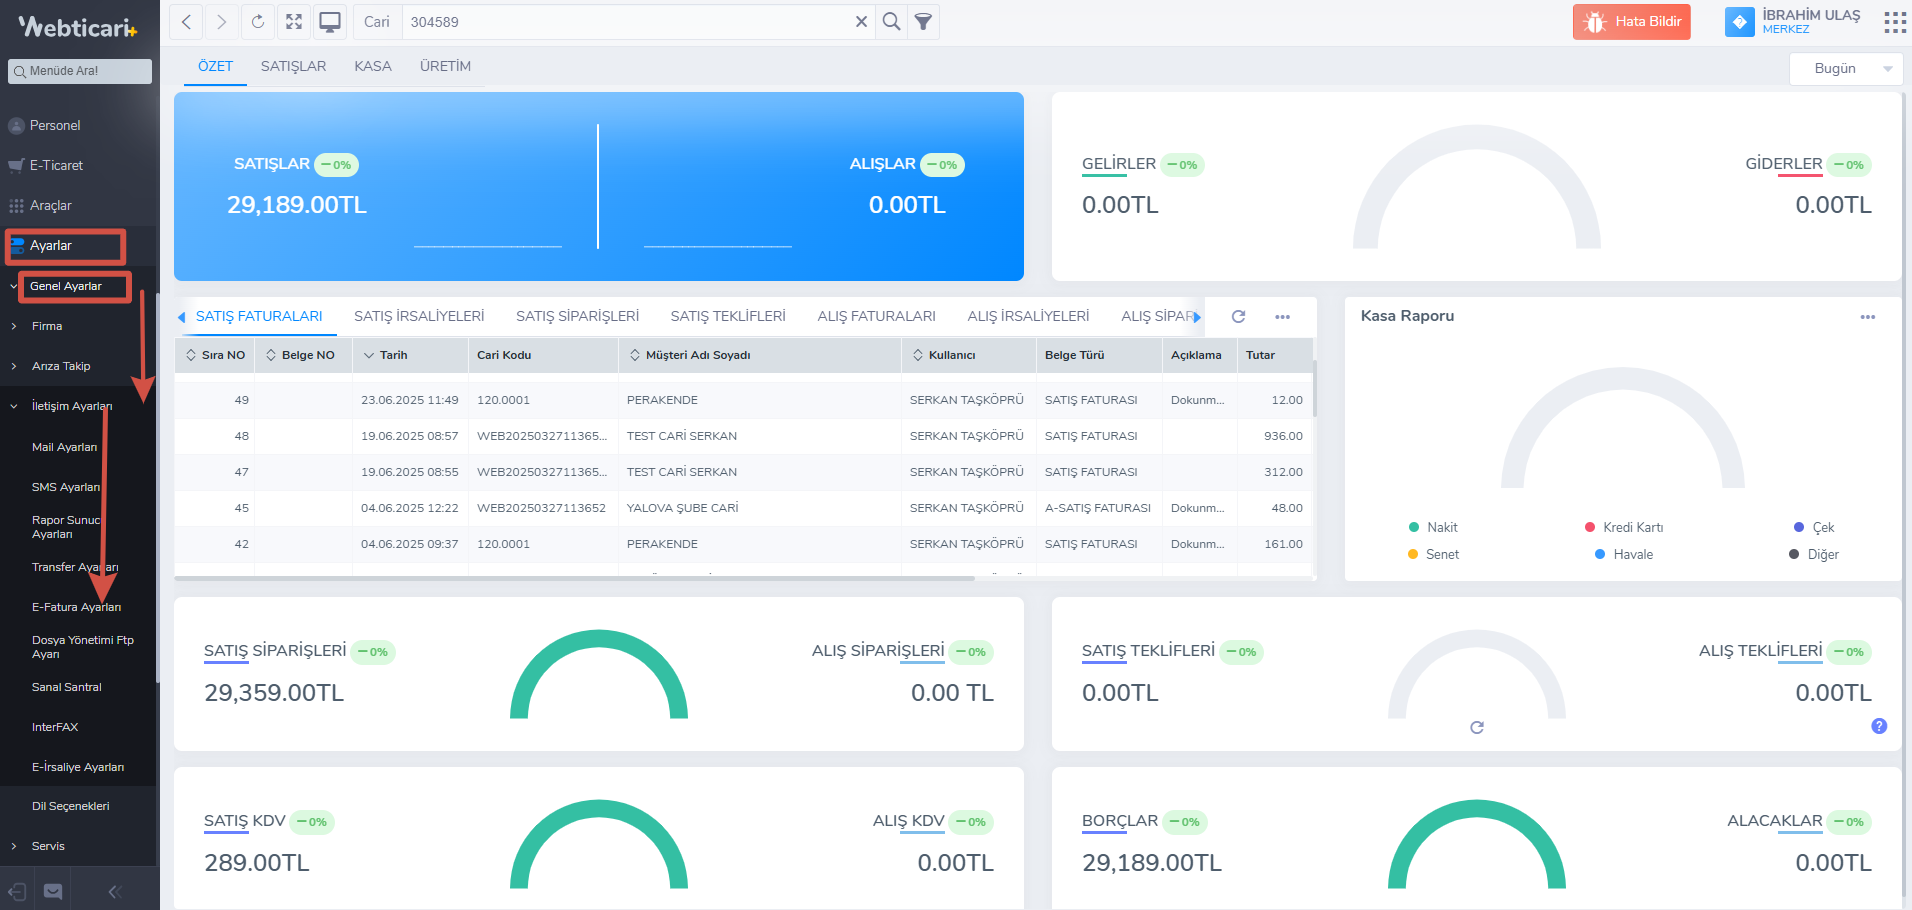Open the ALIŞ FATURALARI tab
1912x910 pixels.
(876, 316)
